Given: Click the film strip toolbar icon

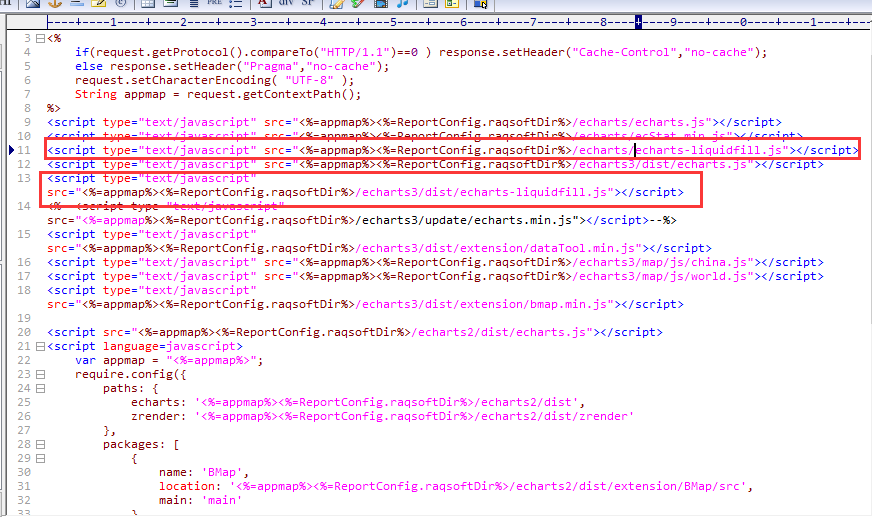Looking at the screenshot, I should point(381,3).
